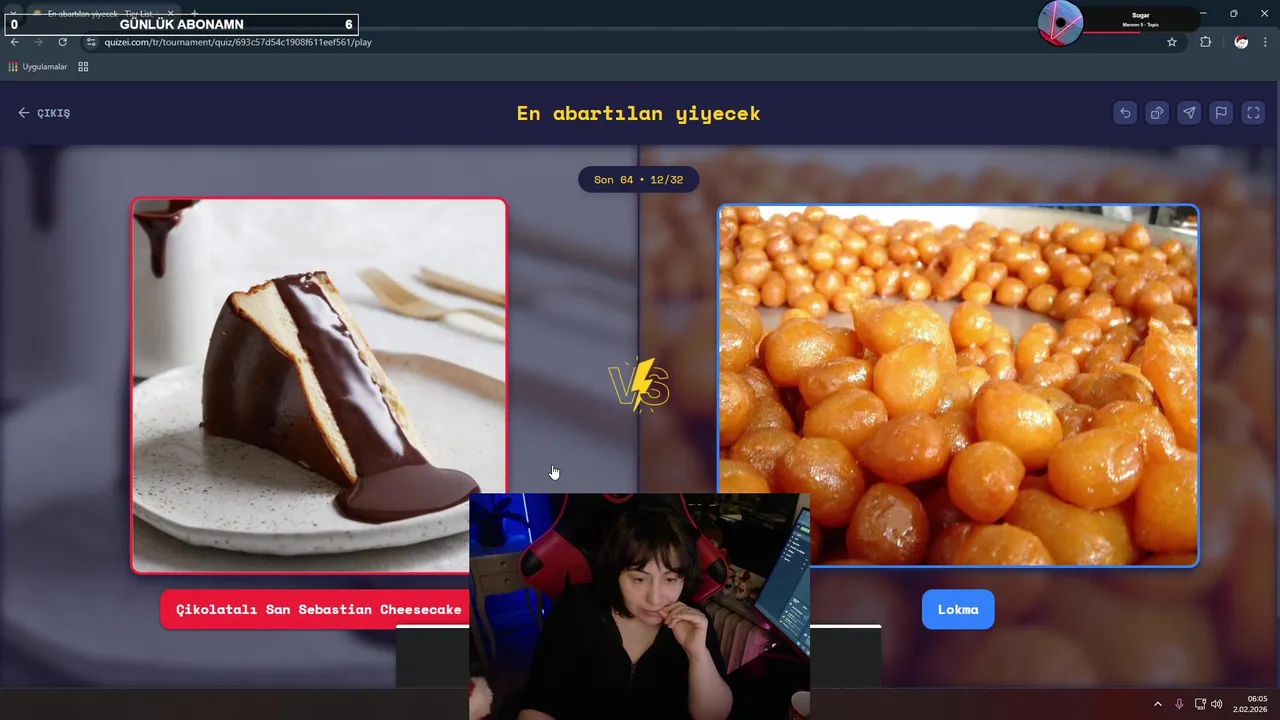The height and width of the screenshot is (720, 1280).
Task: Click the paper plane share icon
Action: pyautogui.click(x=1189, y=113)
